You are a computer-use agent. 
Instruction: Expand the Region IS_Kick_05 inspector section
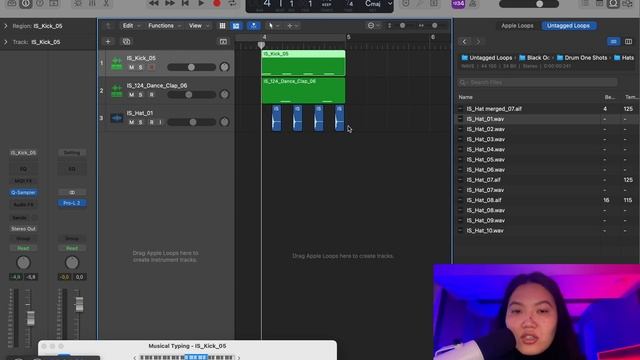(6, 26)
